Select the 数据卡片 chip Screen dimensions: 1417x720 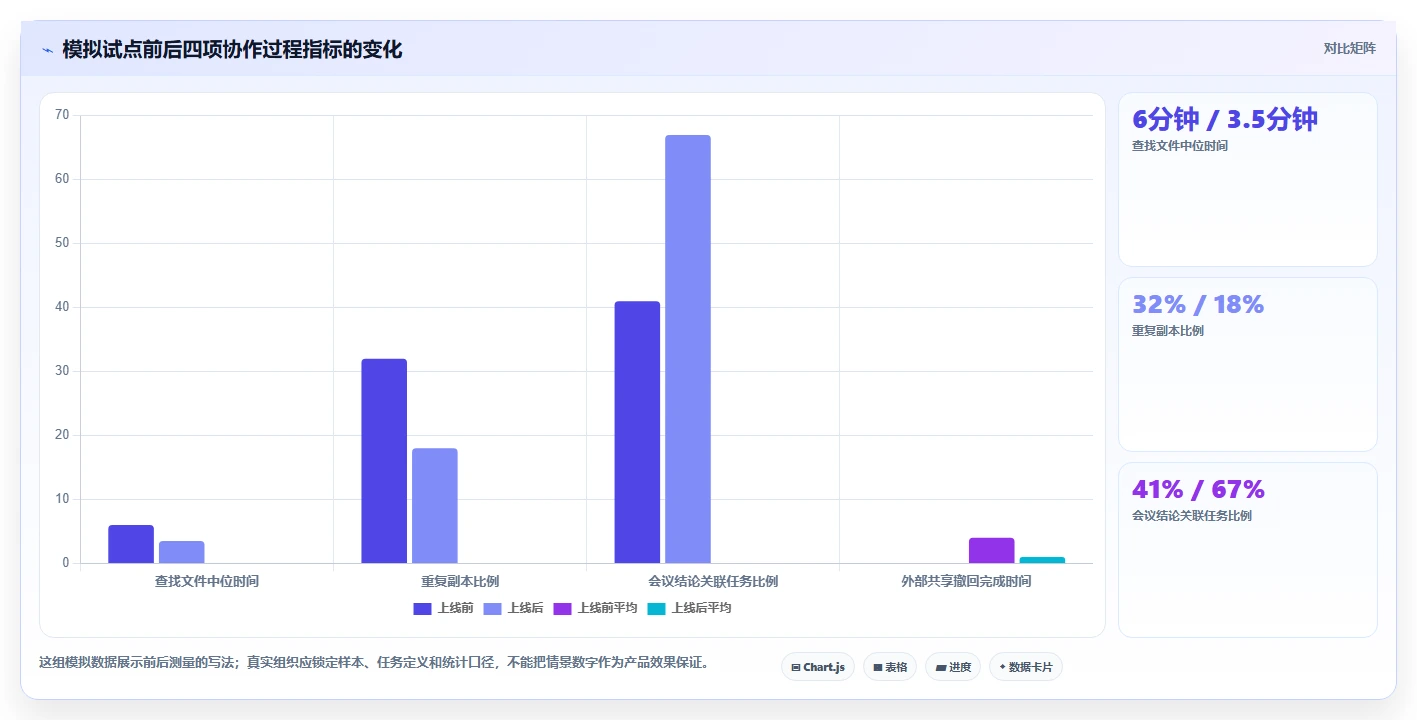pyautogui.click(x=1025, y=667)
